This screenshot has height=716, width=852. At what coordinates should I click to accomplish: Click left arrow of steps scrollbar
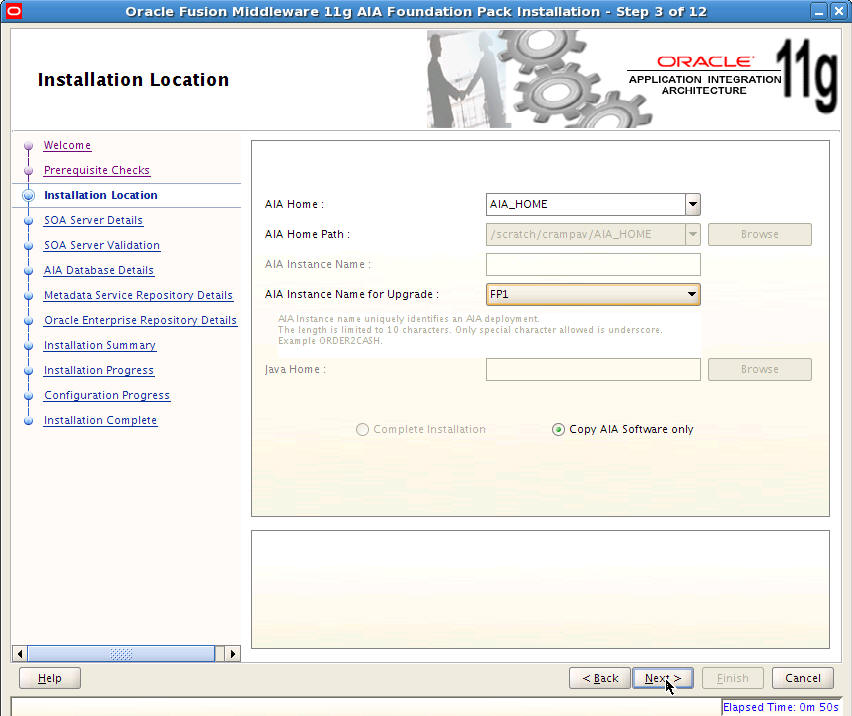20,654
